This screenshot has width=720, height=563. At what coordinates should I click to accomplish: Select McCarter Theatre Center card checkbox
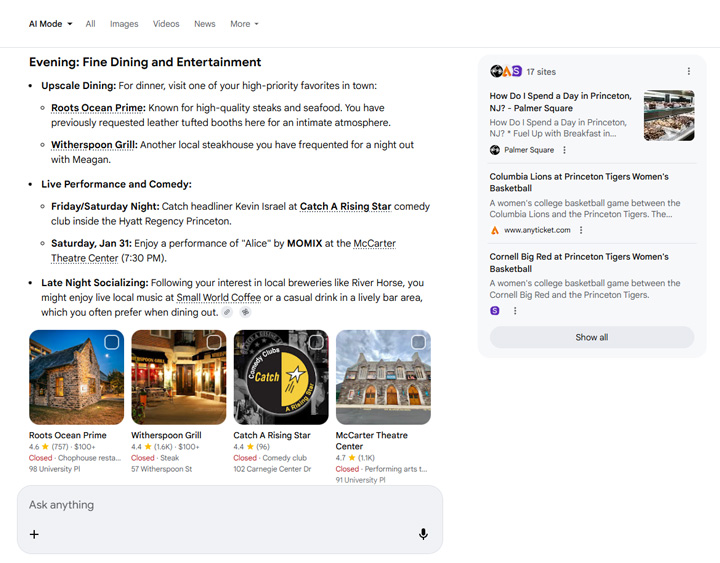418,342
